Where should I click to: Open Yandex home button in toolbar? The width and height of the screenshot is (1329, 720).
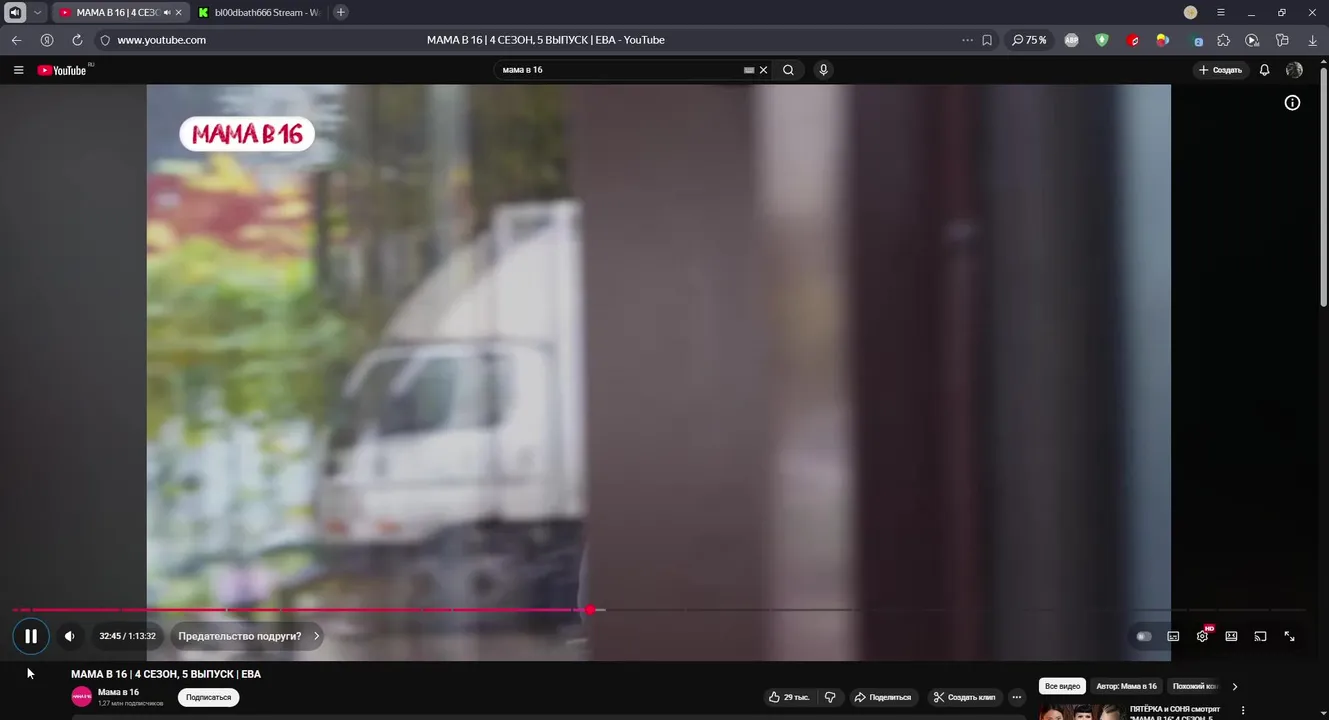[47, 40]
